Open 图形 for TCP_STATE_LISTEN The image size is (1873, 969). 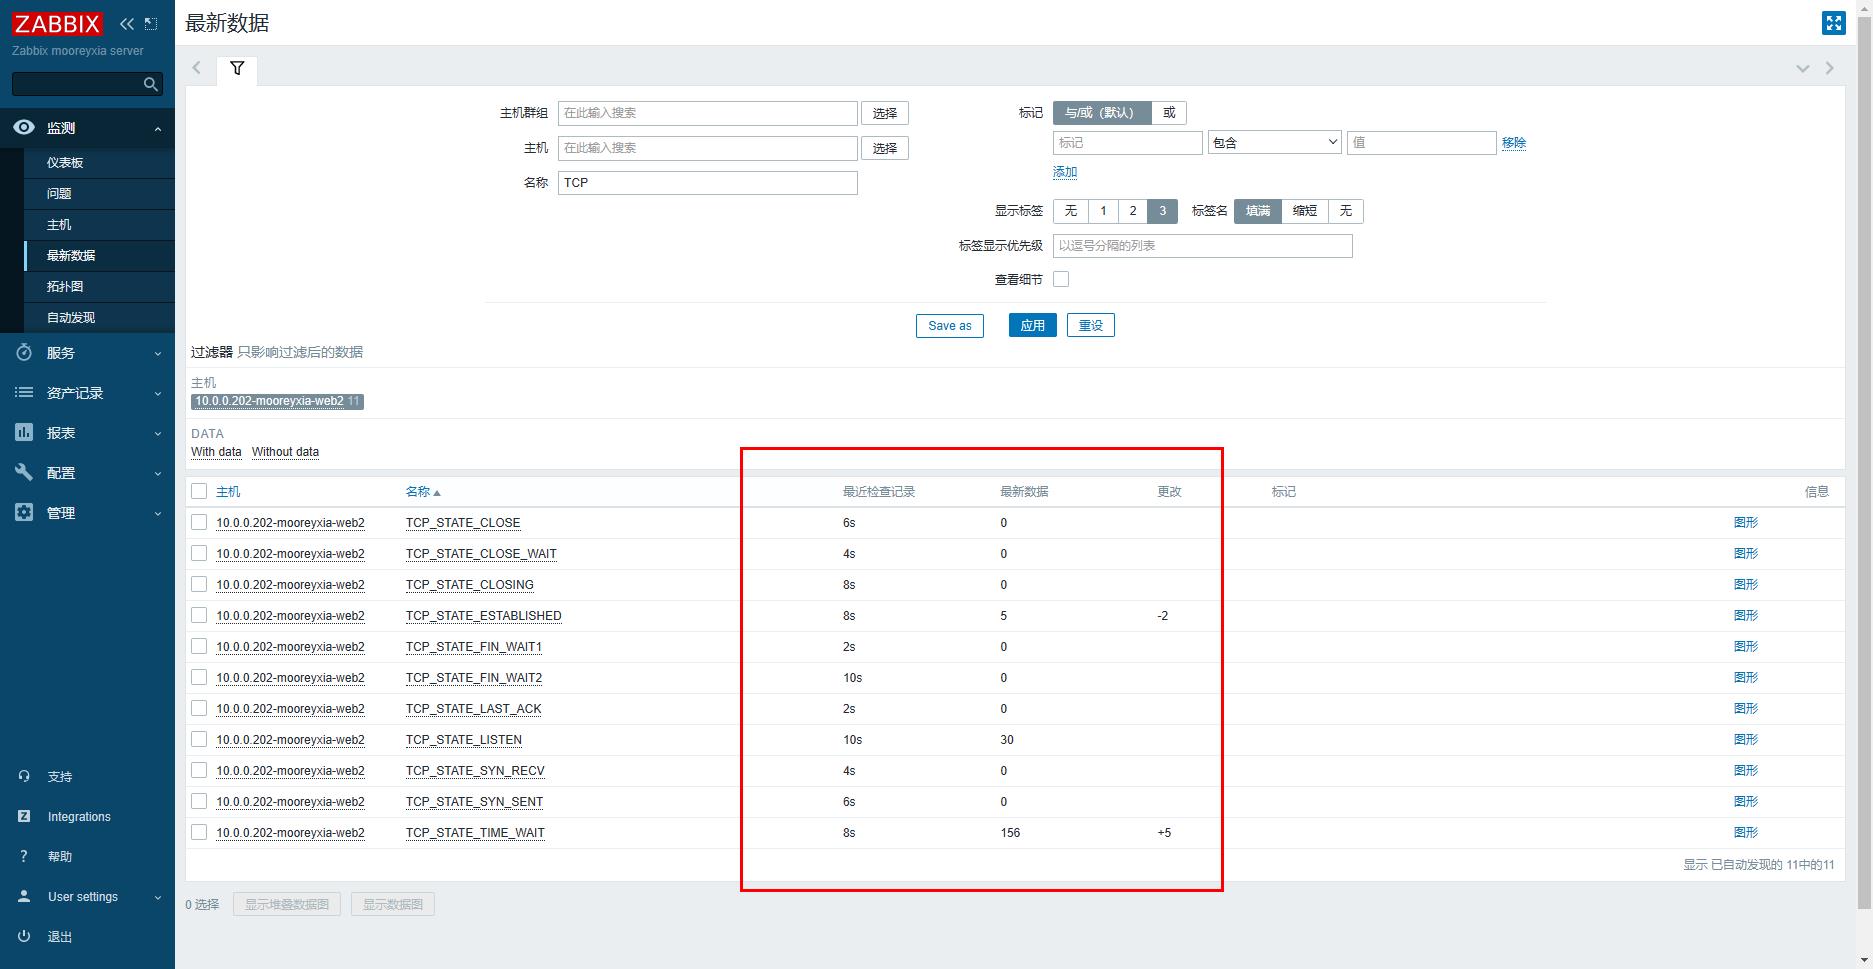point(1746,739)
